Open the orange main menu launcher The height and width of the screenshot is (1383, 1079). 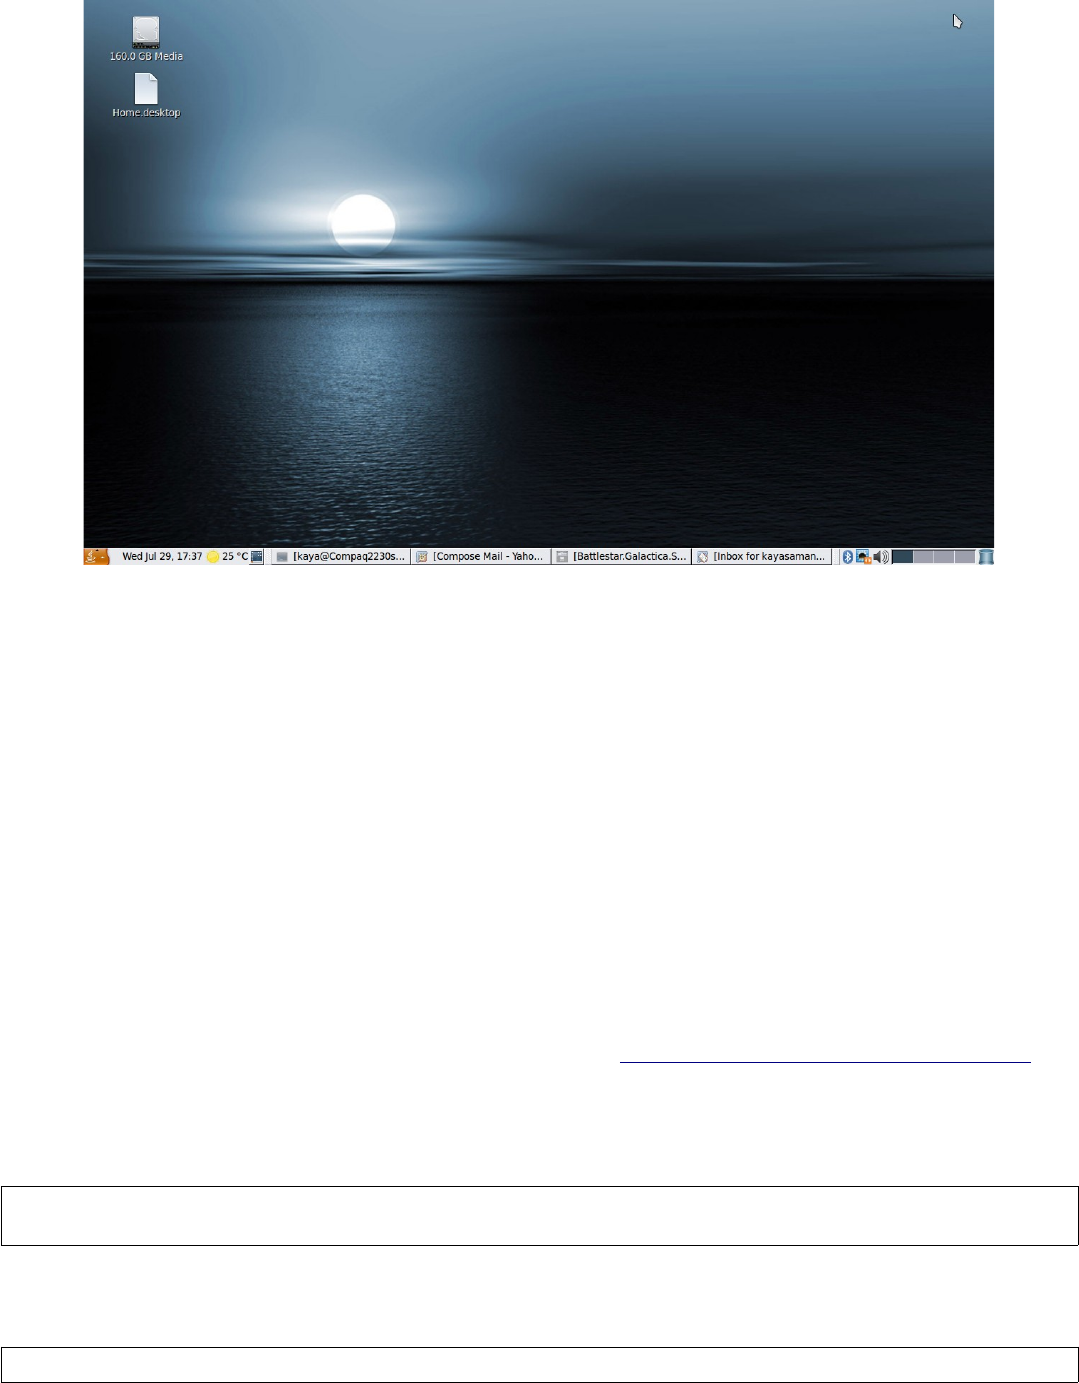pyautogui.click(x=96, y=557)
